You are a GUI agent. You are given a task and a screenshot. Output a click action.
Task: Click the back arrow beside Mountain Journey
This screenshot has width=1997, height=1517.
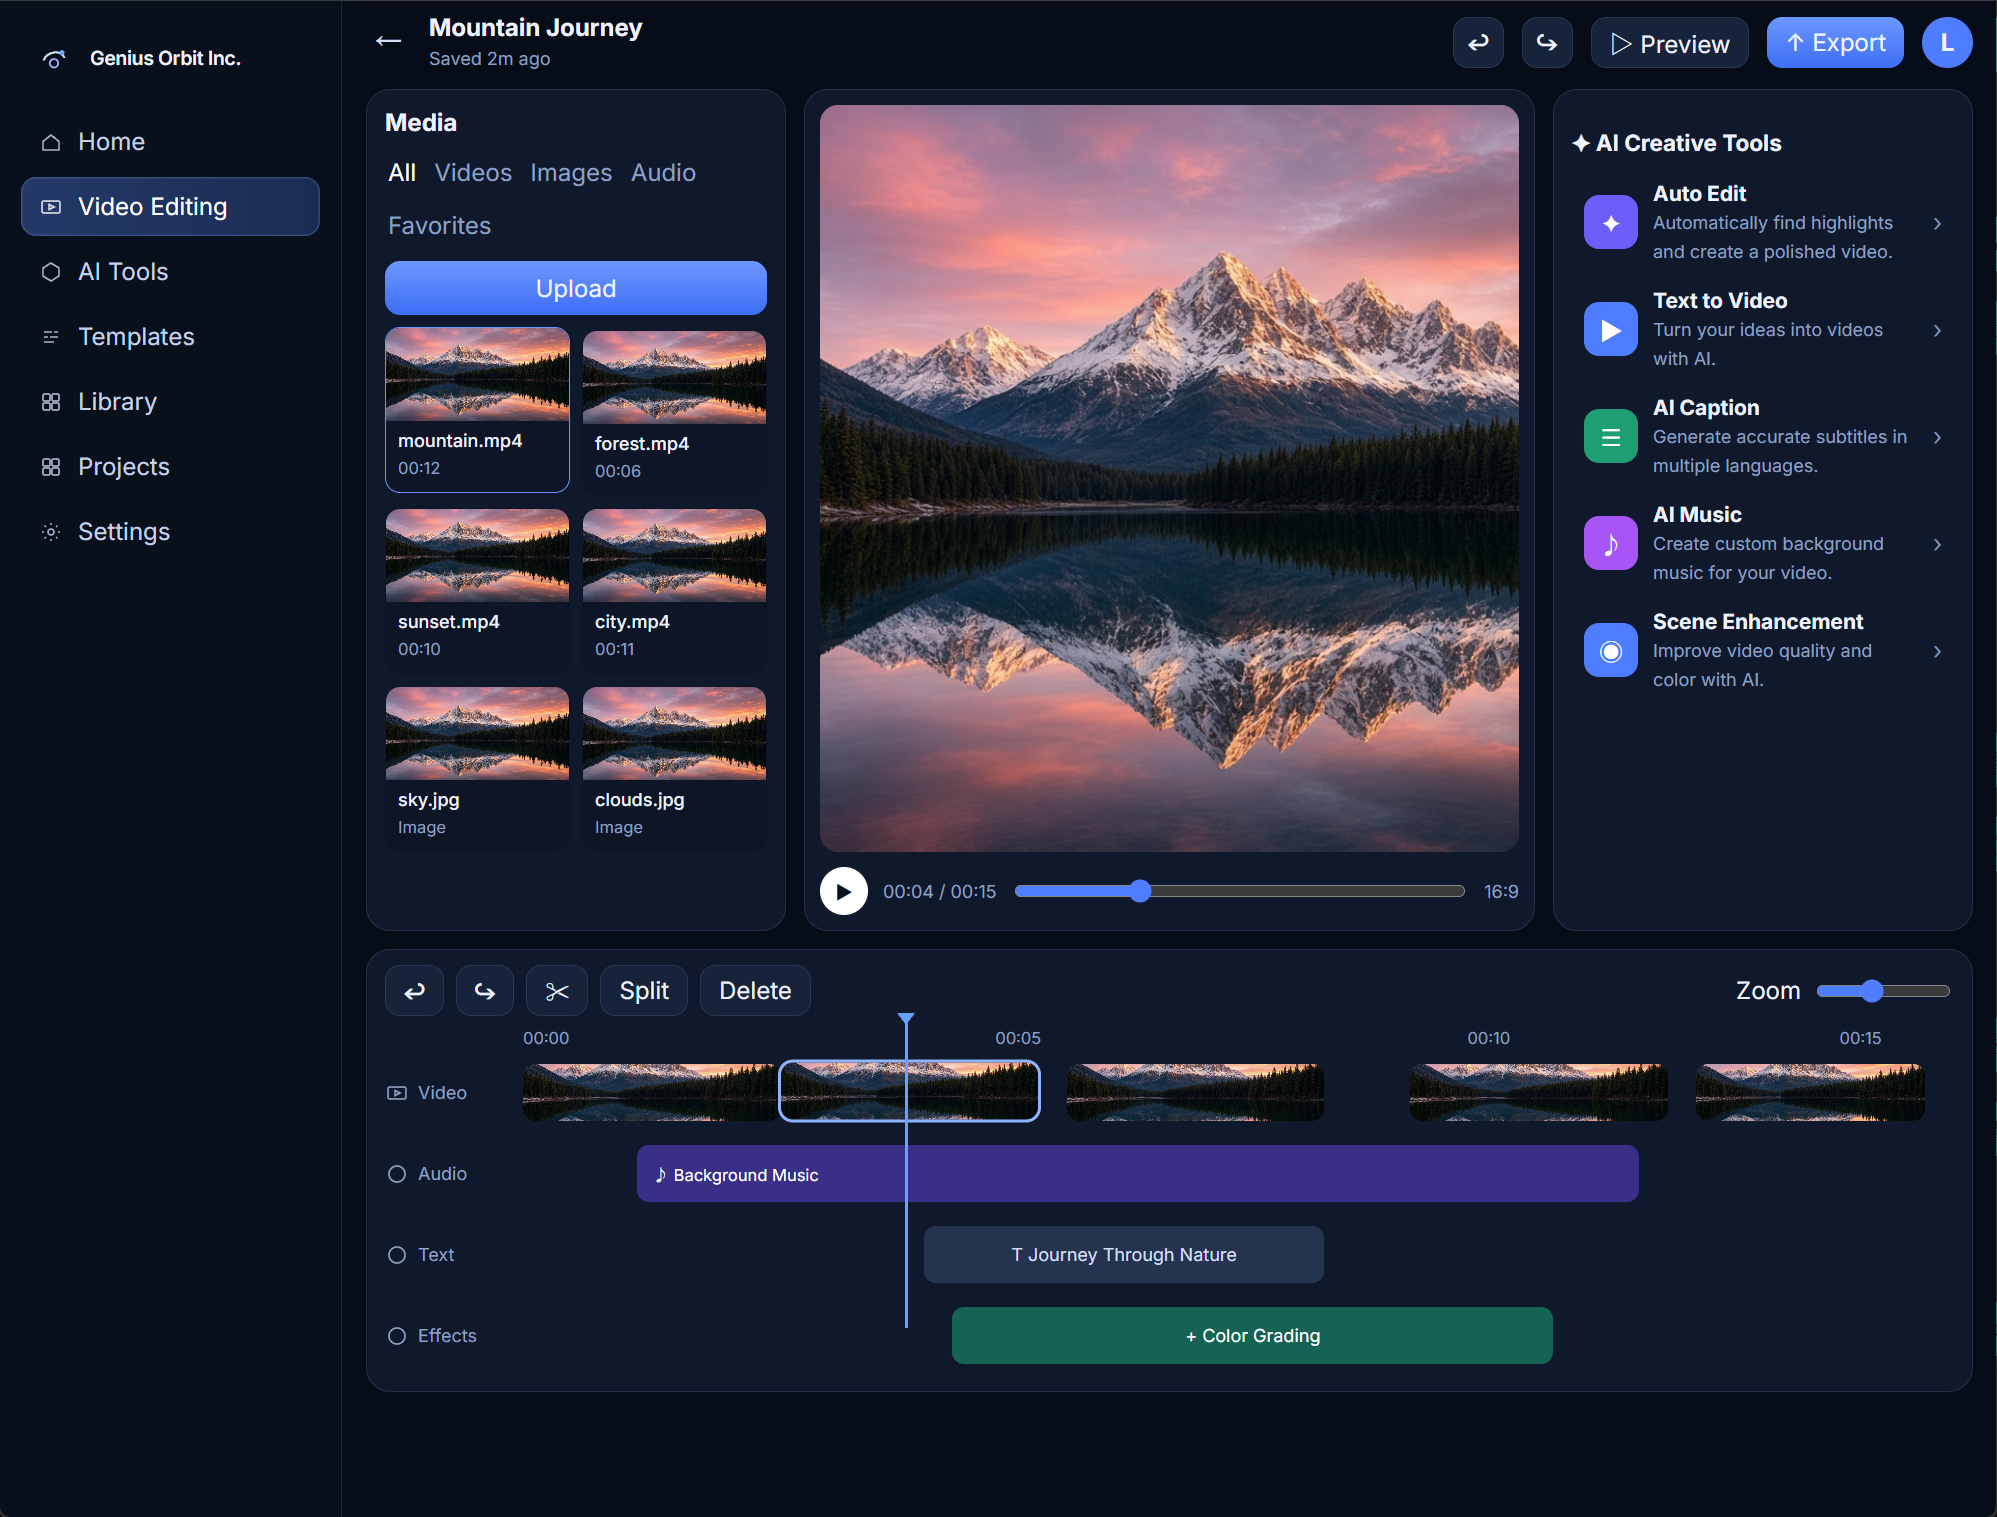pos(388,41)
